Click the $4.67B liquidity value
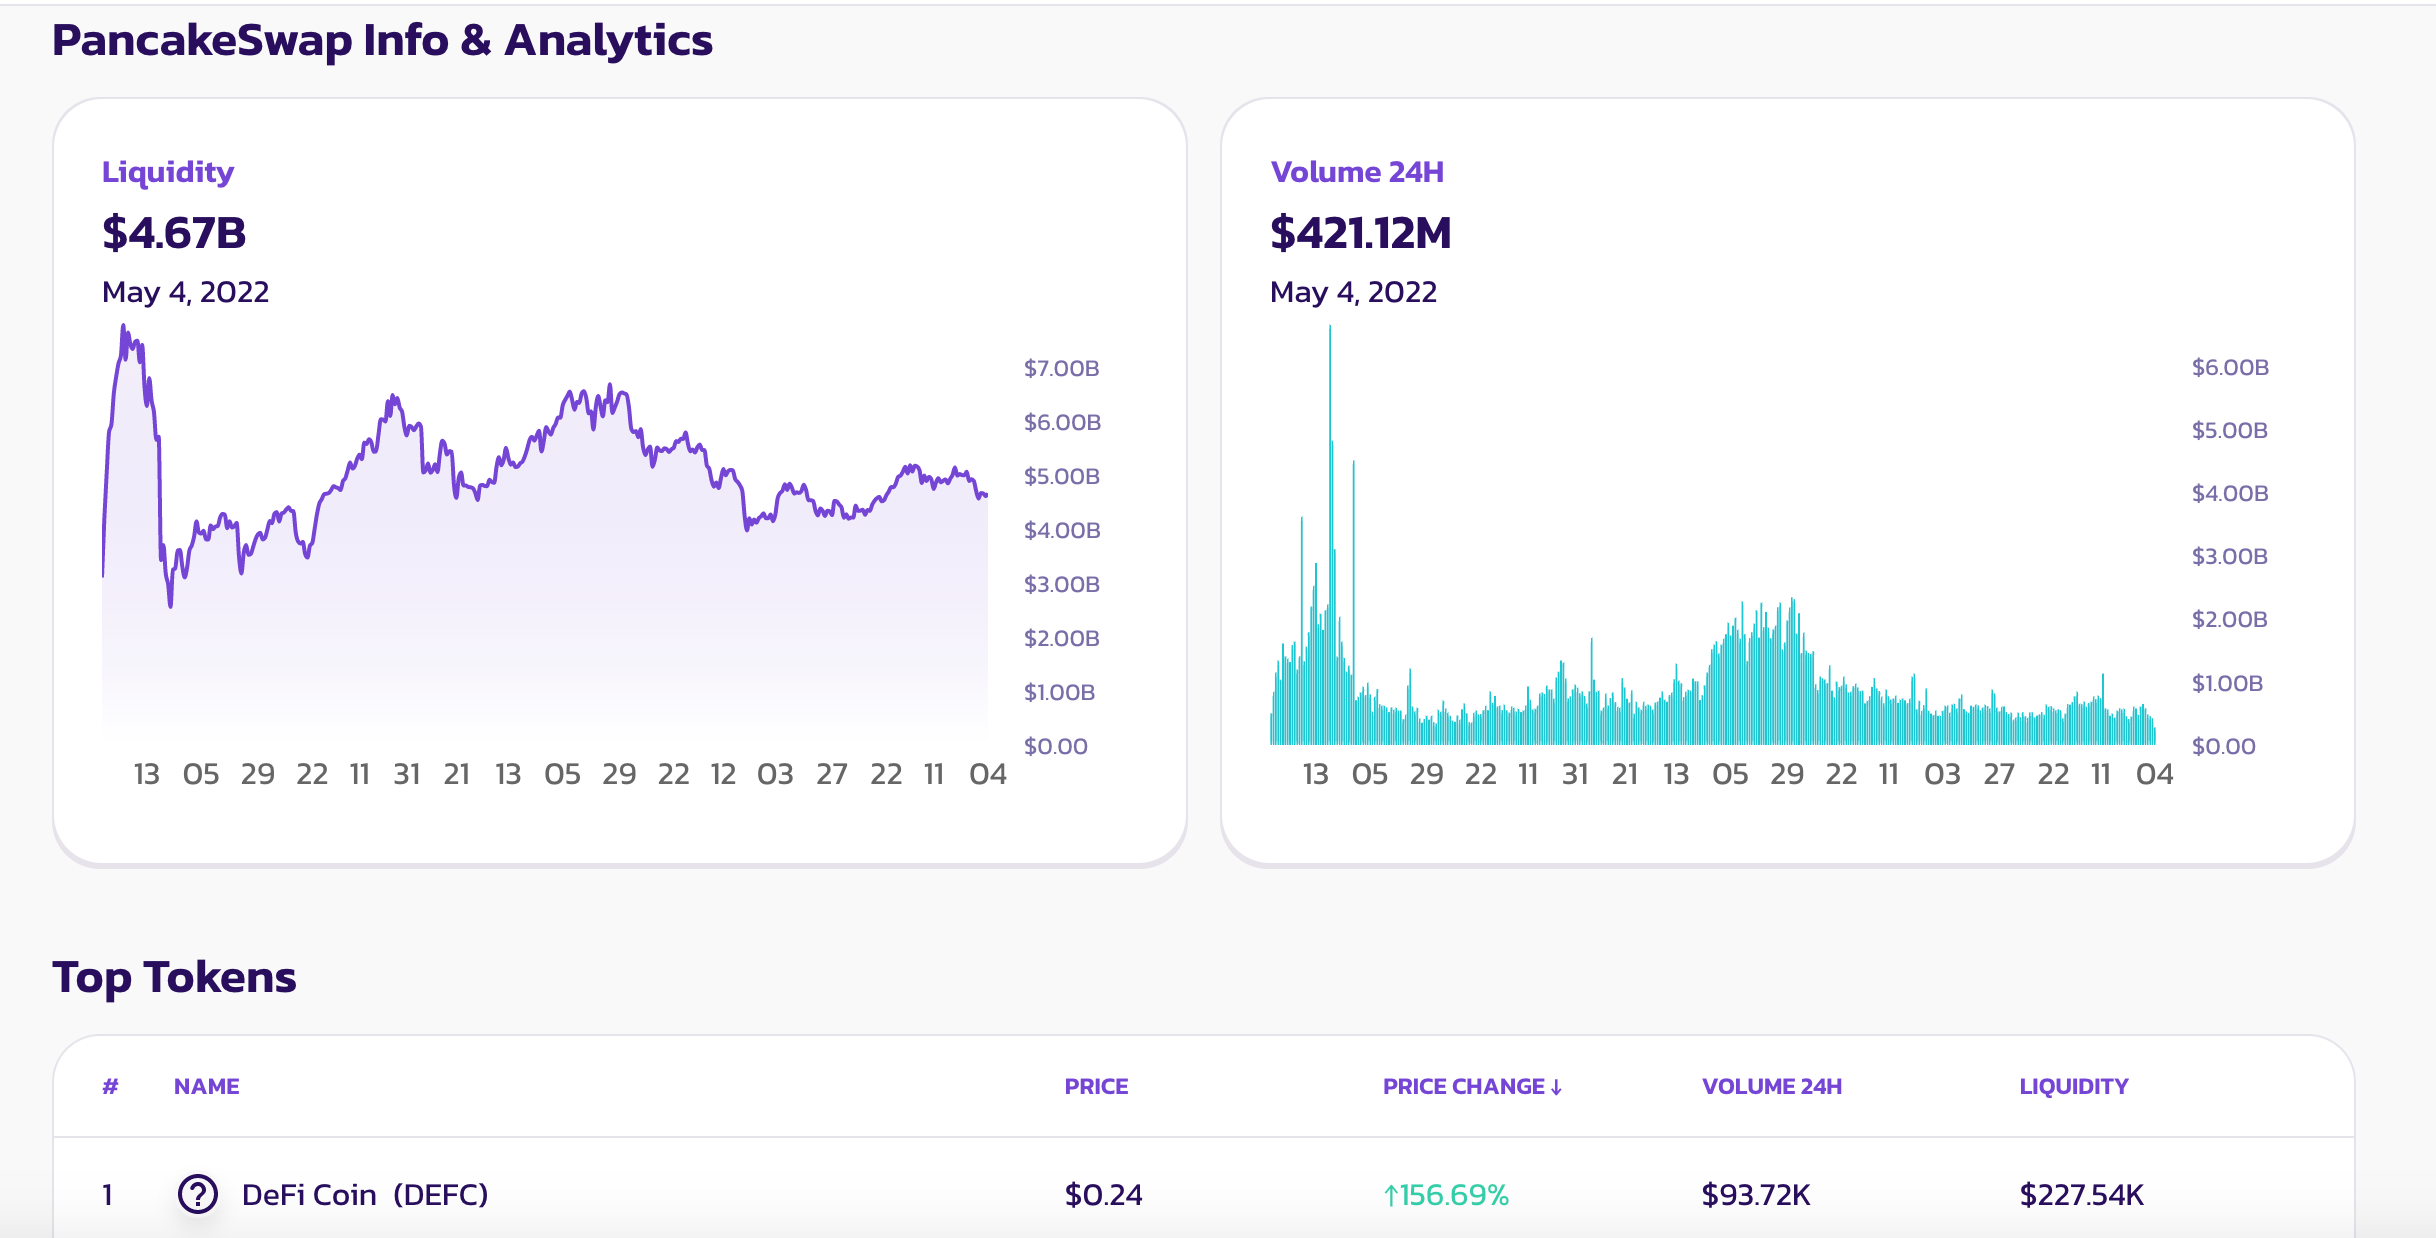 [x=174, y=233]
